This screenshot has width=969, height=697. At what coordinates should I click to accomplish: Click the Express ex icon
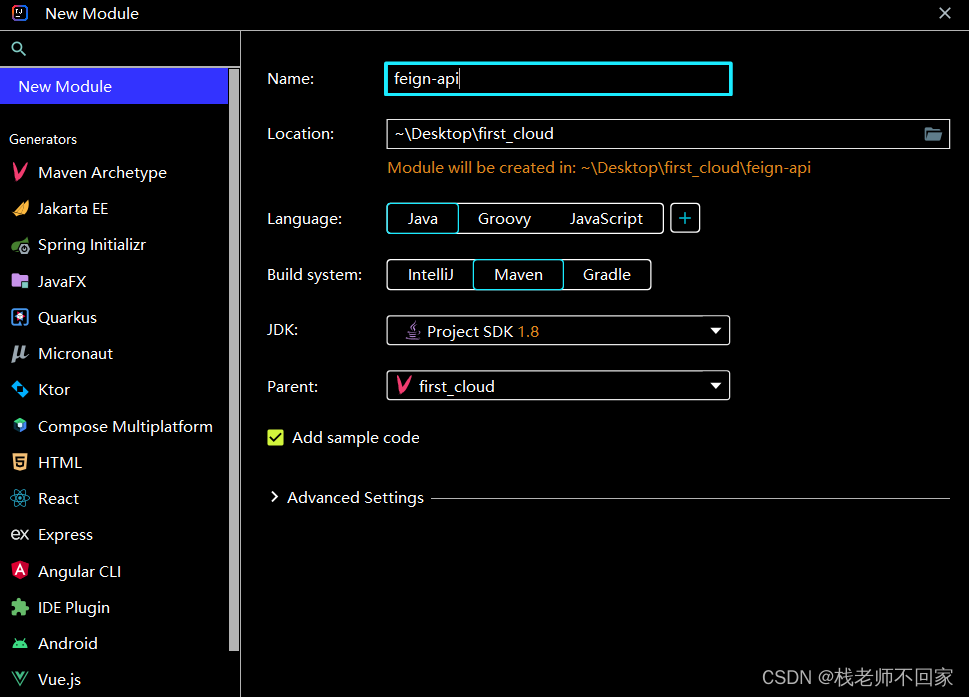coord(20,534)
